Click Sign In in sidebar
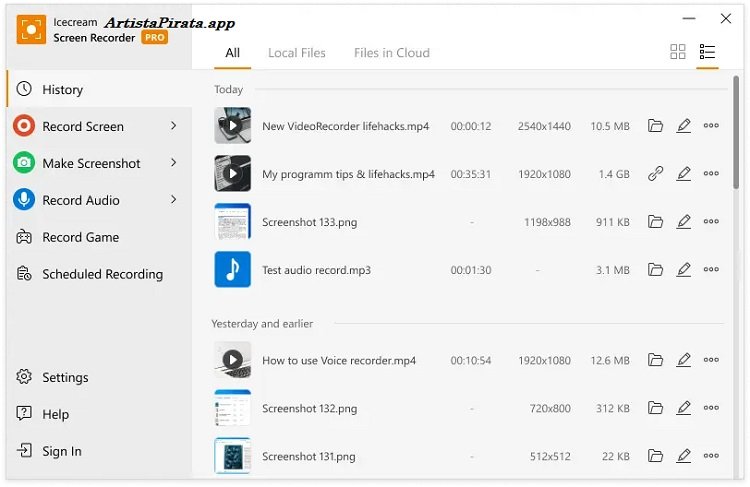The height and width of the screenshot is (487, 750). point(61,452)
